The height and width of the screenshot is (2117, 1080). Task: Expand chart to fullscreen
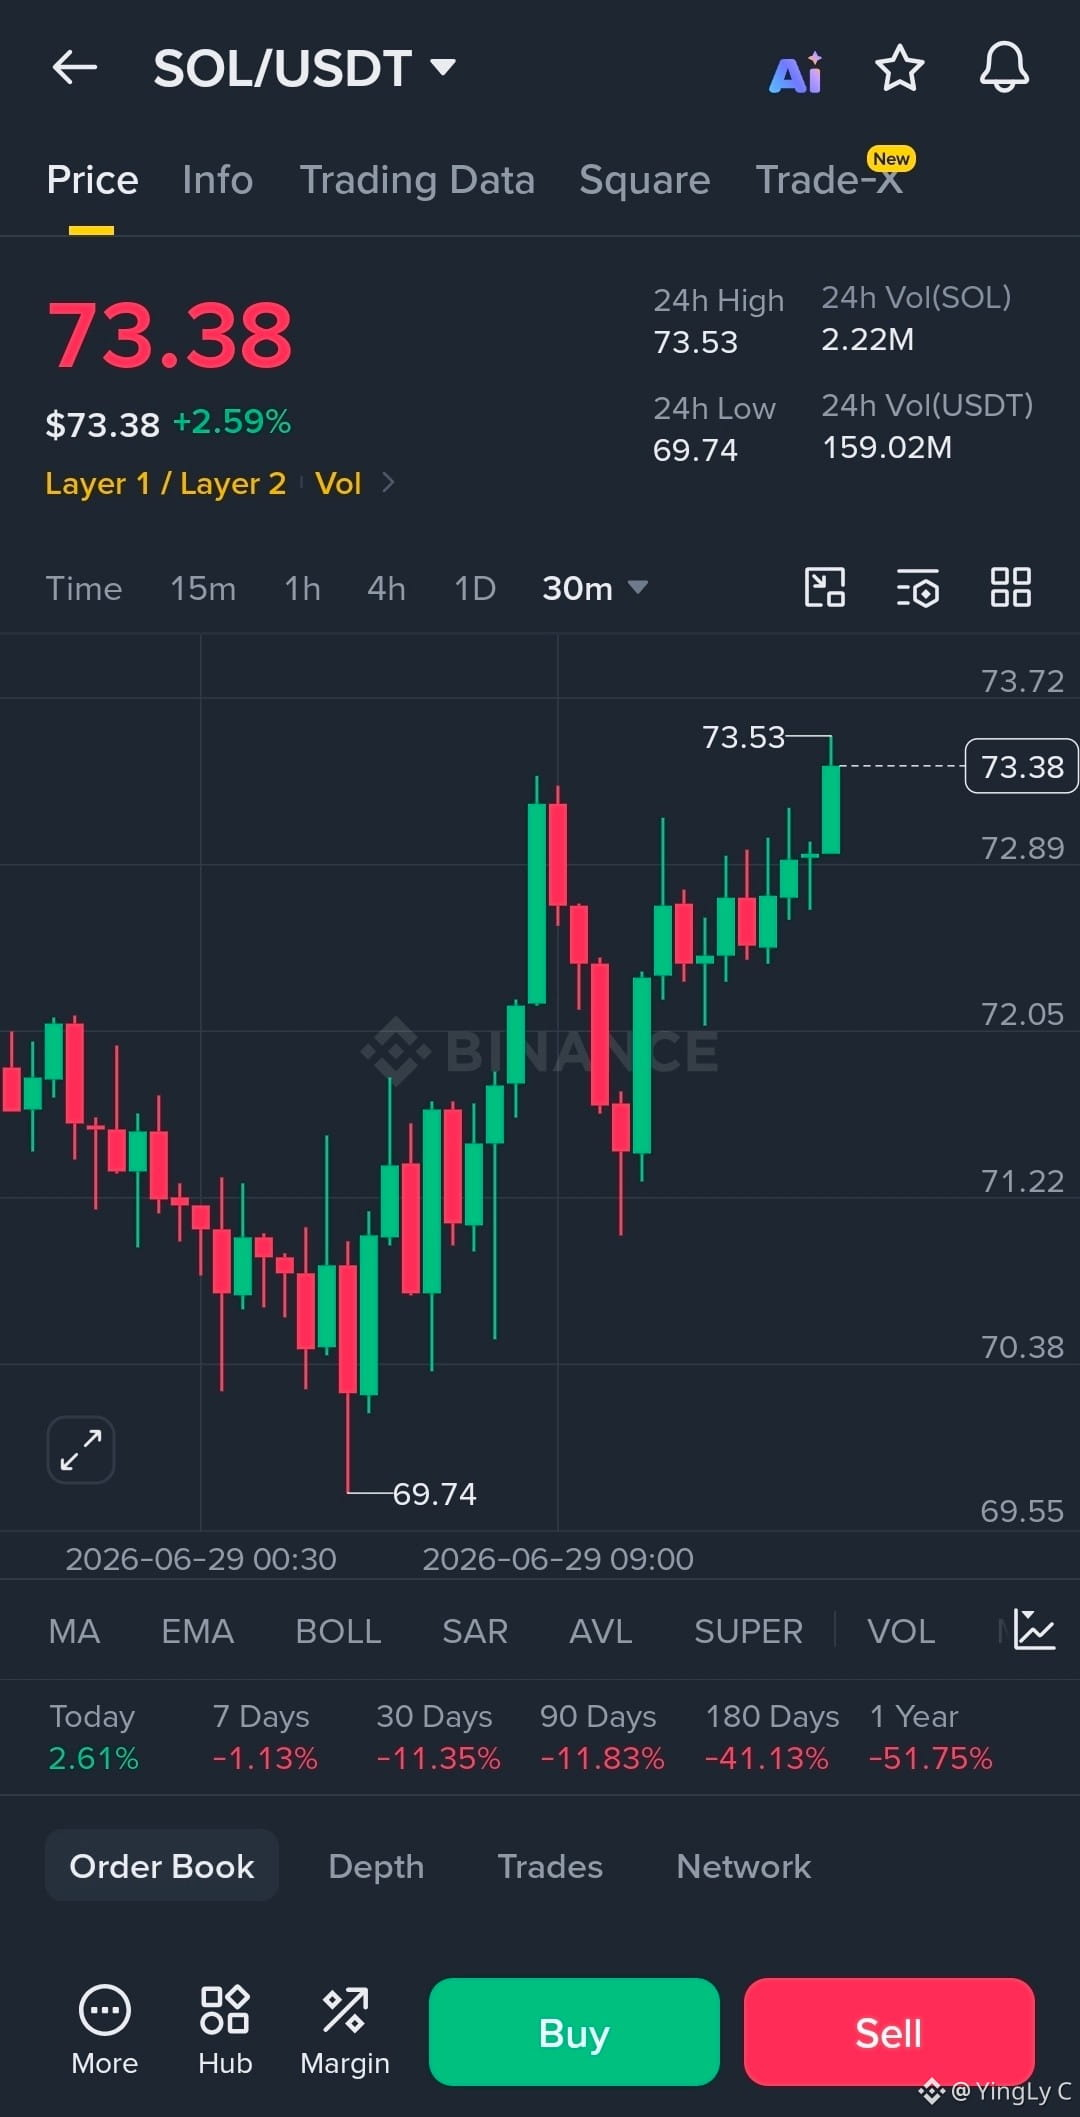[81, 1449]
